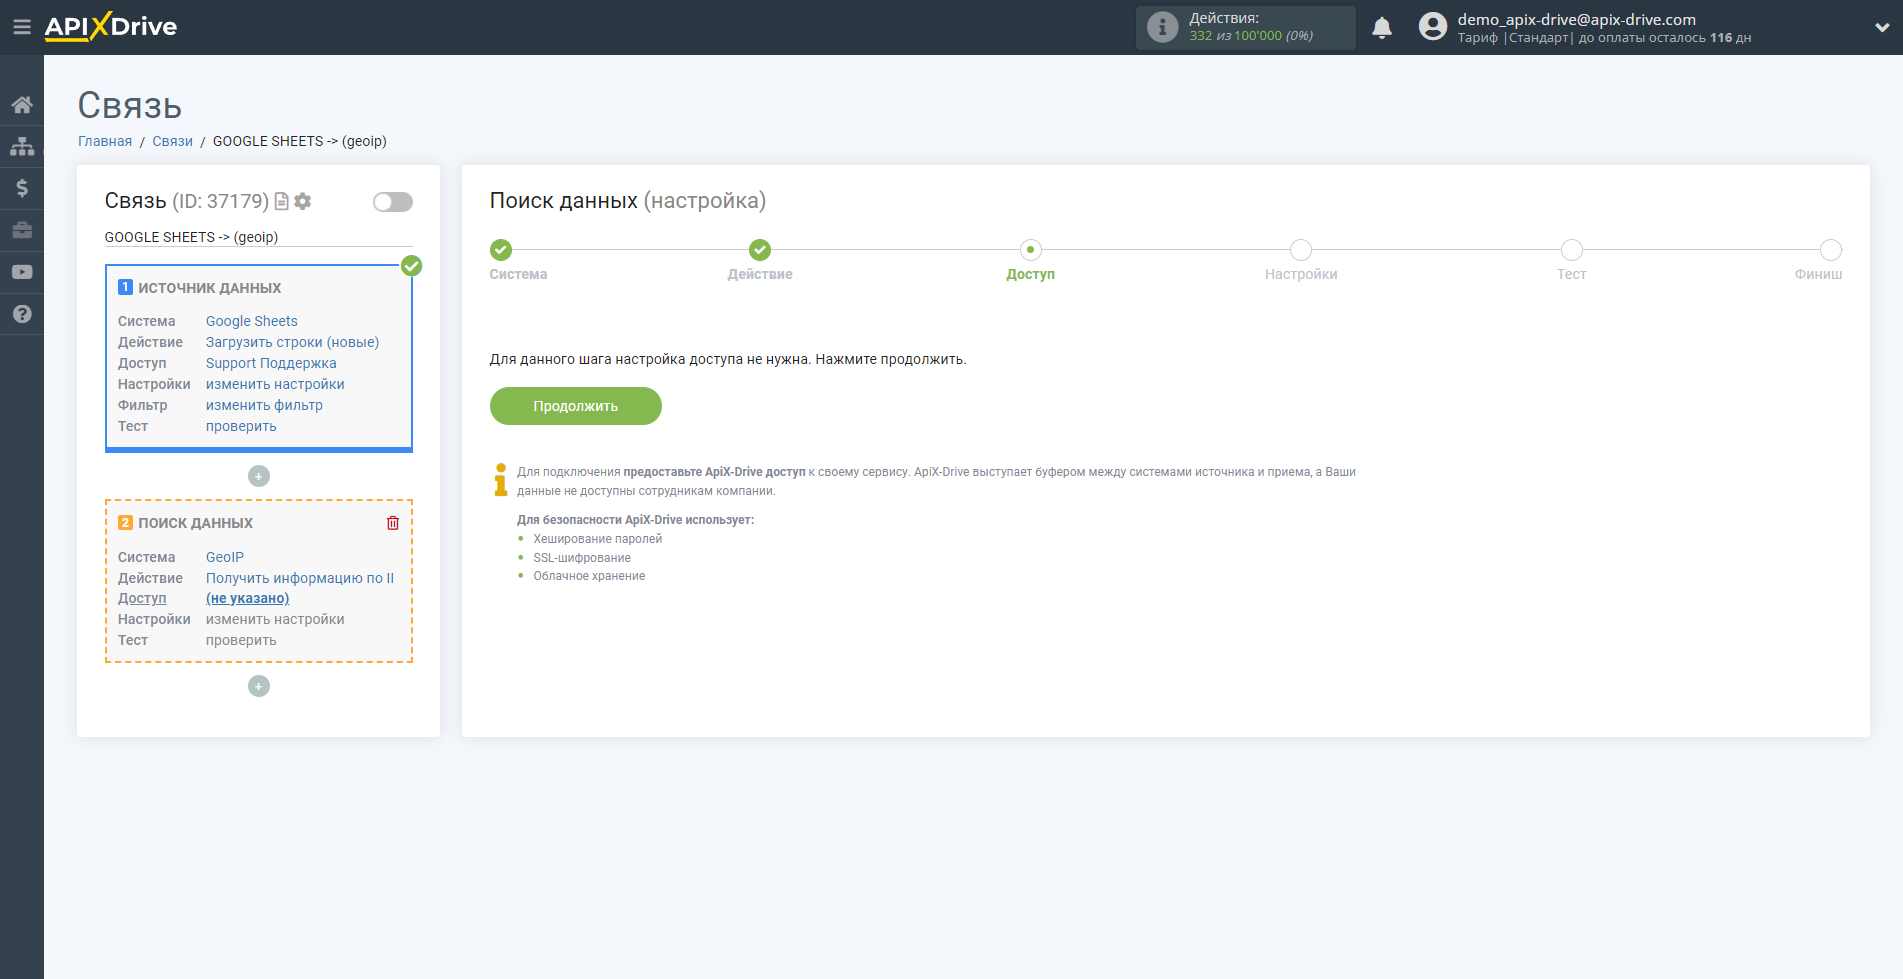
Task: Click the account email text
Action: pos(1576,19)
